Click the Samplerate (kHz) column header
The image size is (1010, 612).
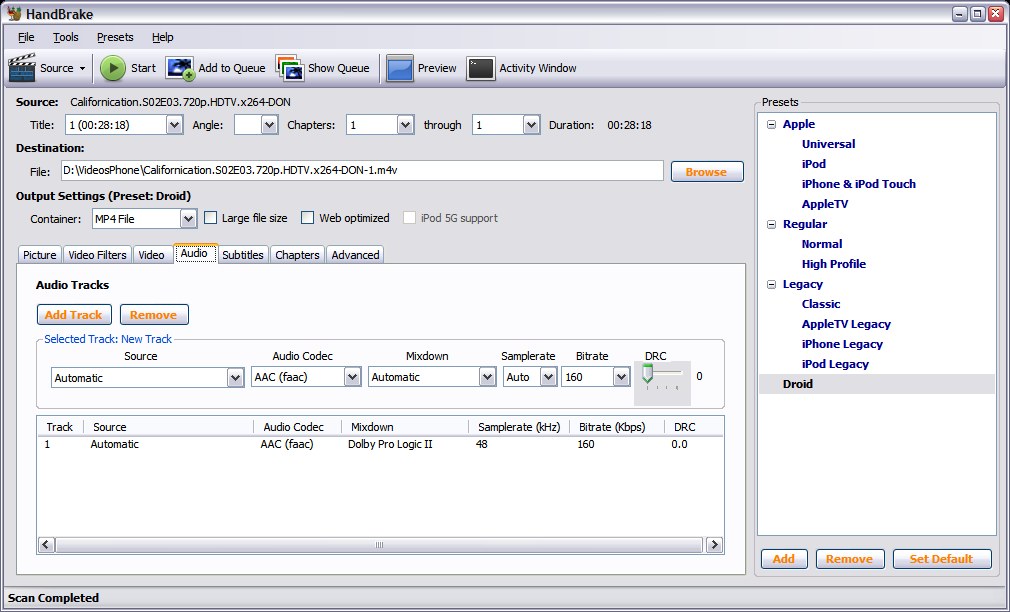[519, 427]
